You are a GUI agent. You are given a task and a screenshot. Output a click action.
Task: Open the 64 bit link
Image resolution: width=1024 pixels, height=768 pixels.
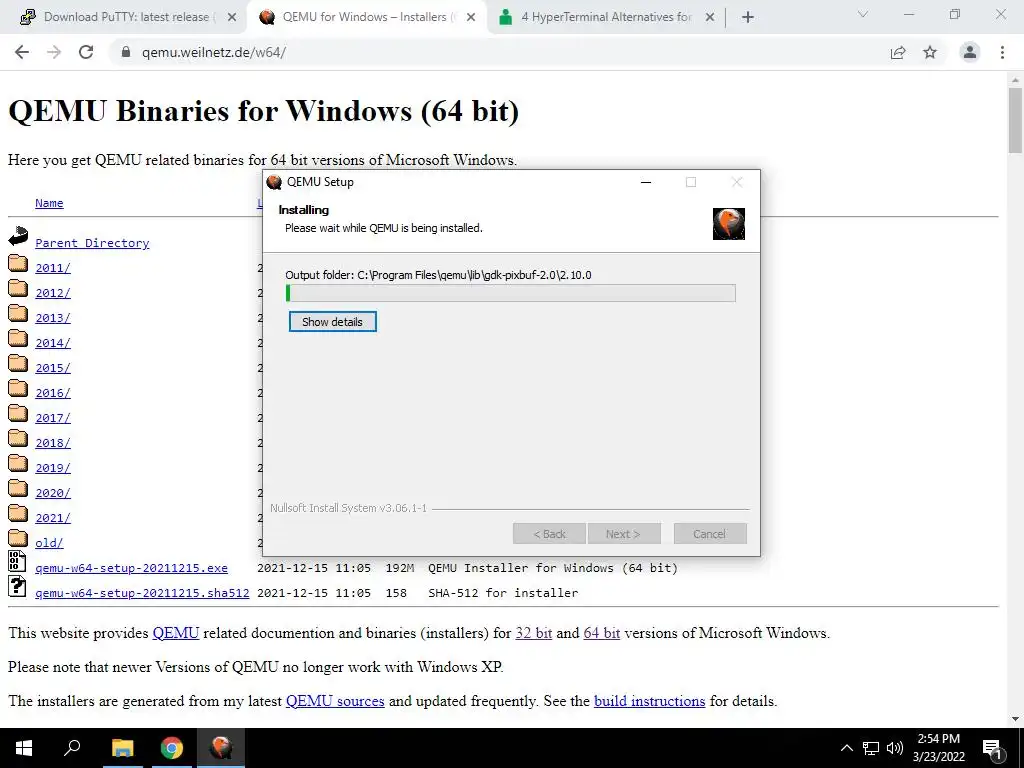click(601, 633)
